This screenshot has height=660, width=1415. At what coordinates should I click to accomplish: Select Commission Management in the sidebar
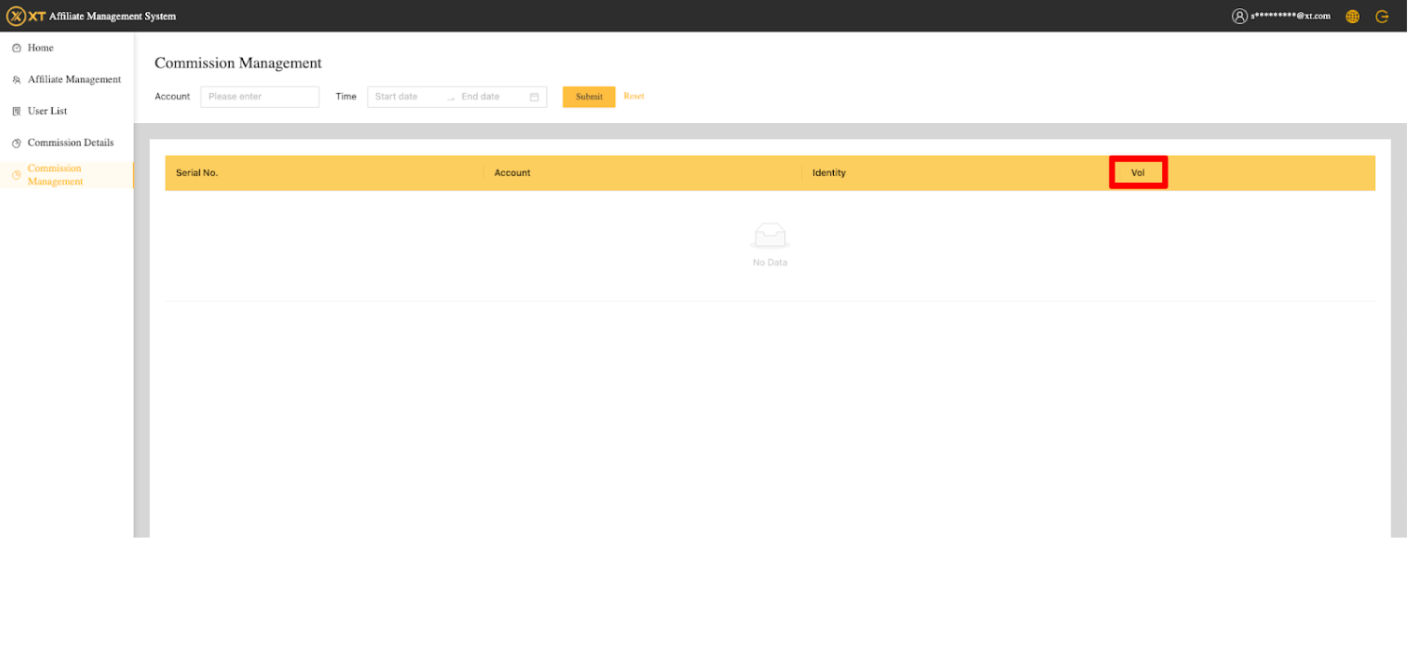pyautogui.click(x=55, y=175)
